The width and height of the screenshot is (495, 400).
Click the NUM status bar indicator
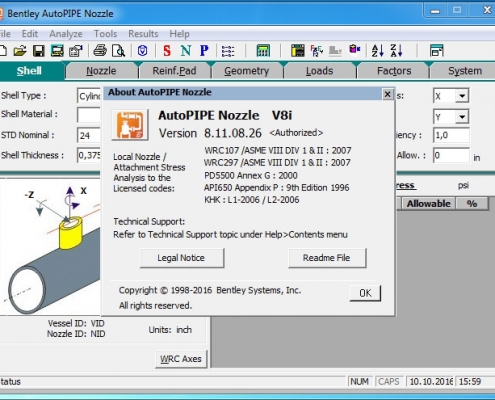359,381
